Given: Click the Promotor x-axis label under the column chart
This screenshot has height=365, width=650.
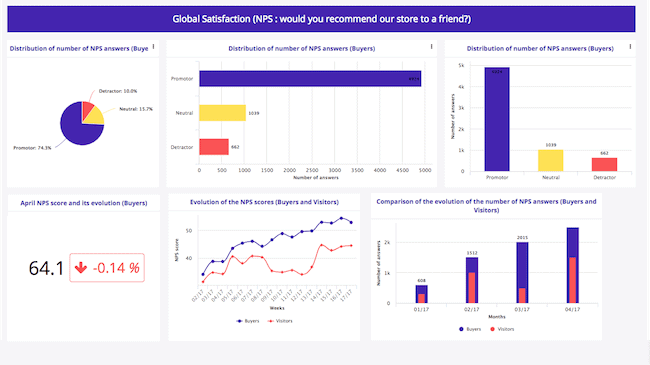Looking at the screenshot, I should point(497,178).
